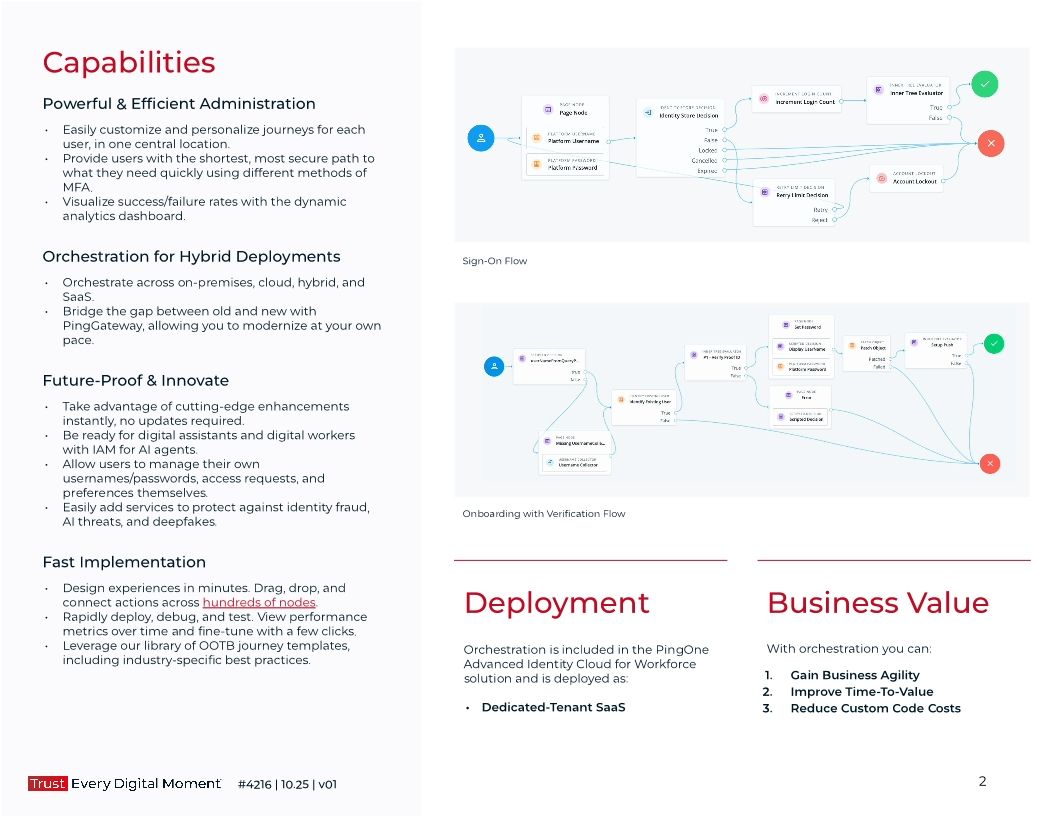Select the Username Collector node icon

click(x=549, y=461)
